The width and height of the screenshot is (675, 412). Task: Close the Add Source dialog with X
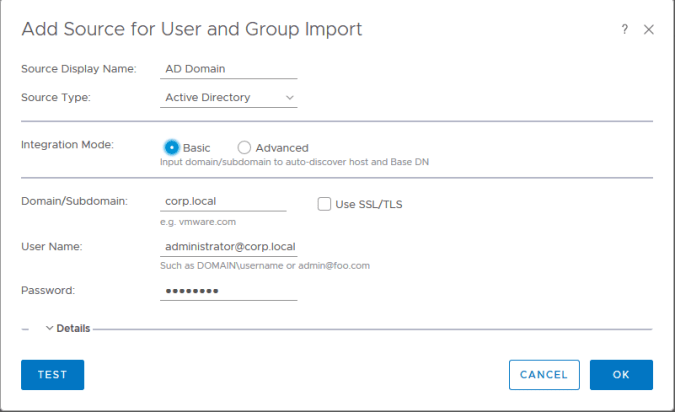[x=648, y=30]
